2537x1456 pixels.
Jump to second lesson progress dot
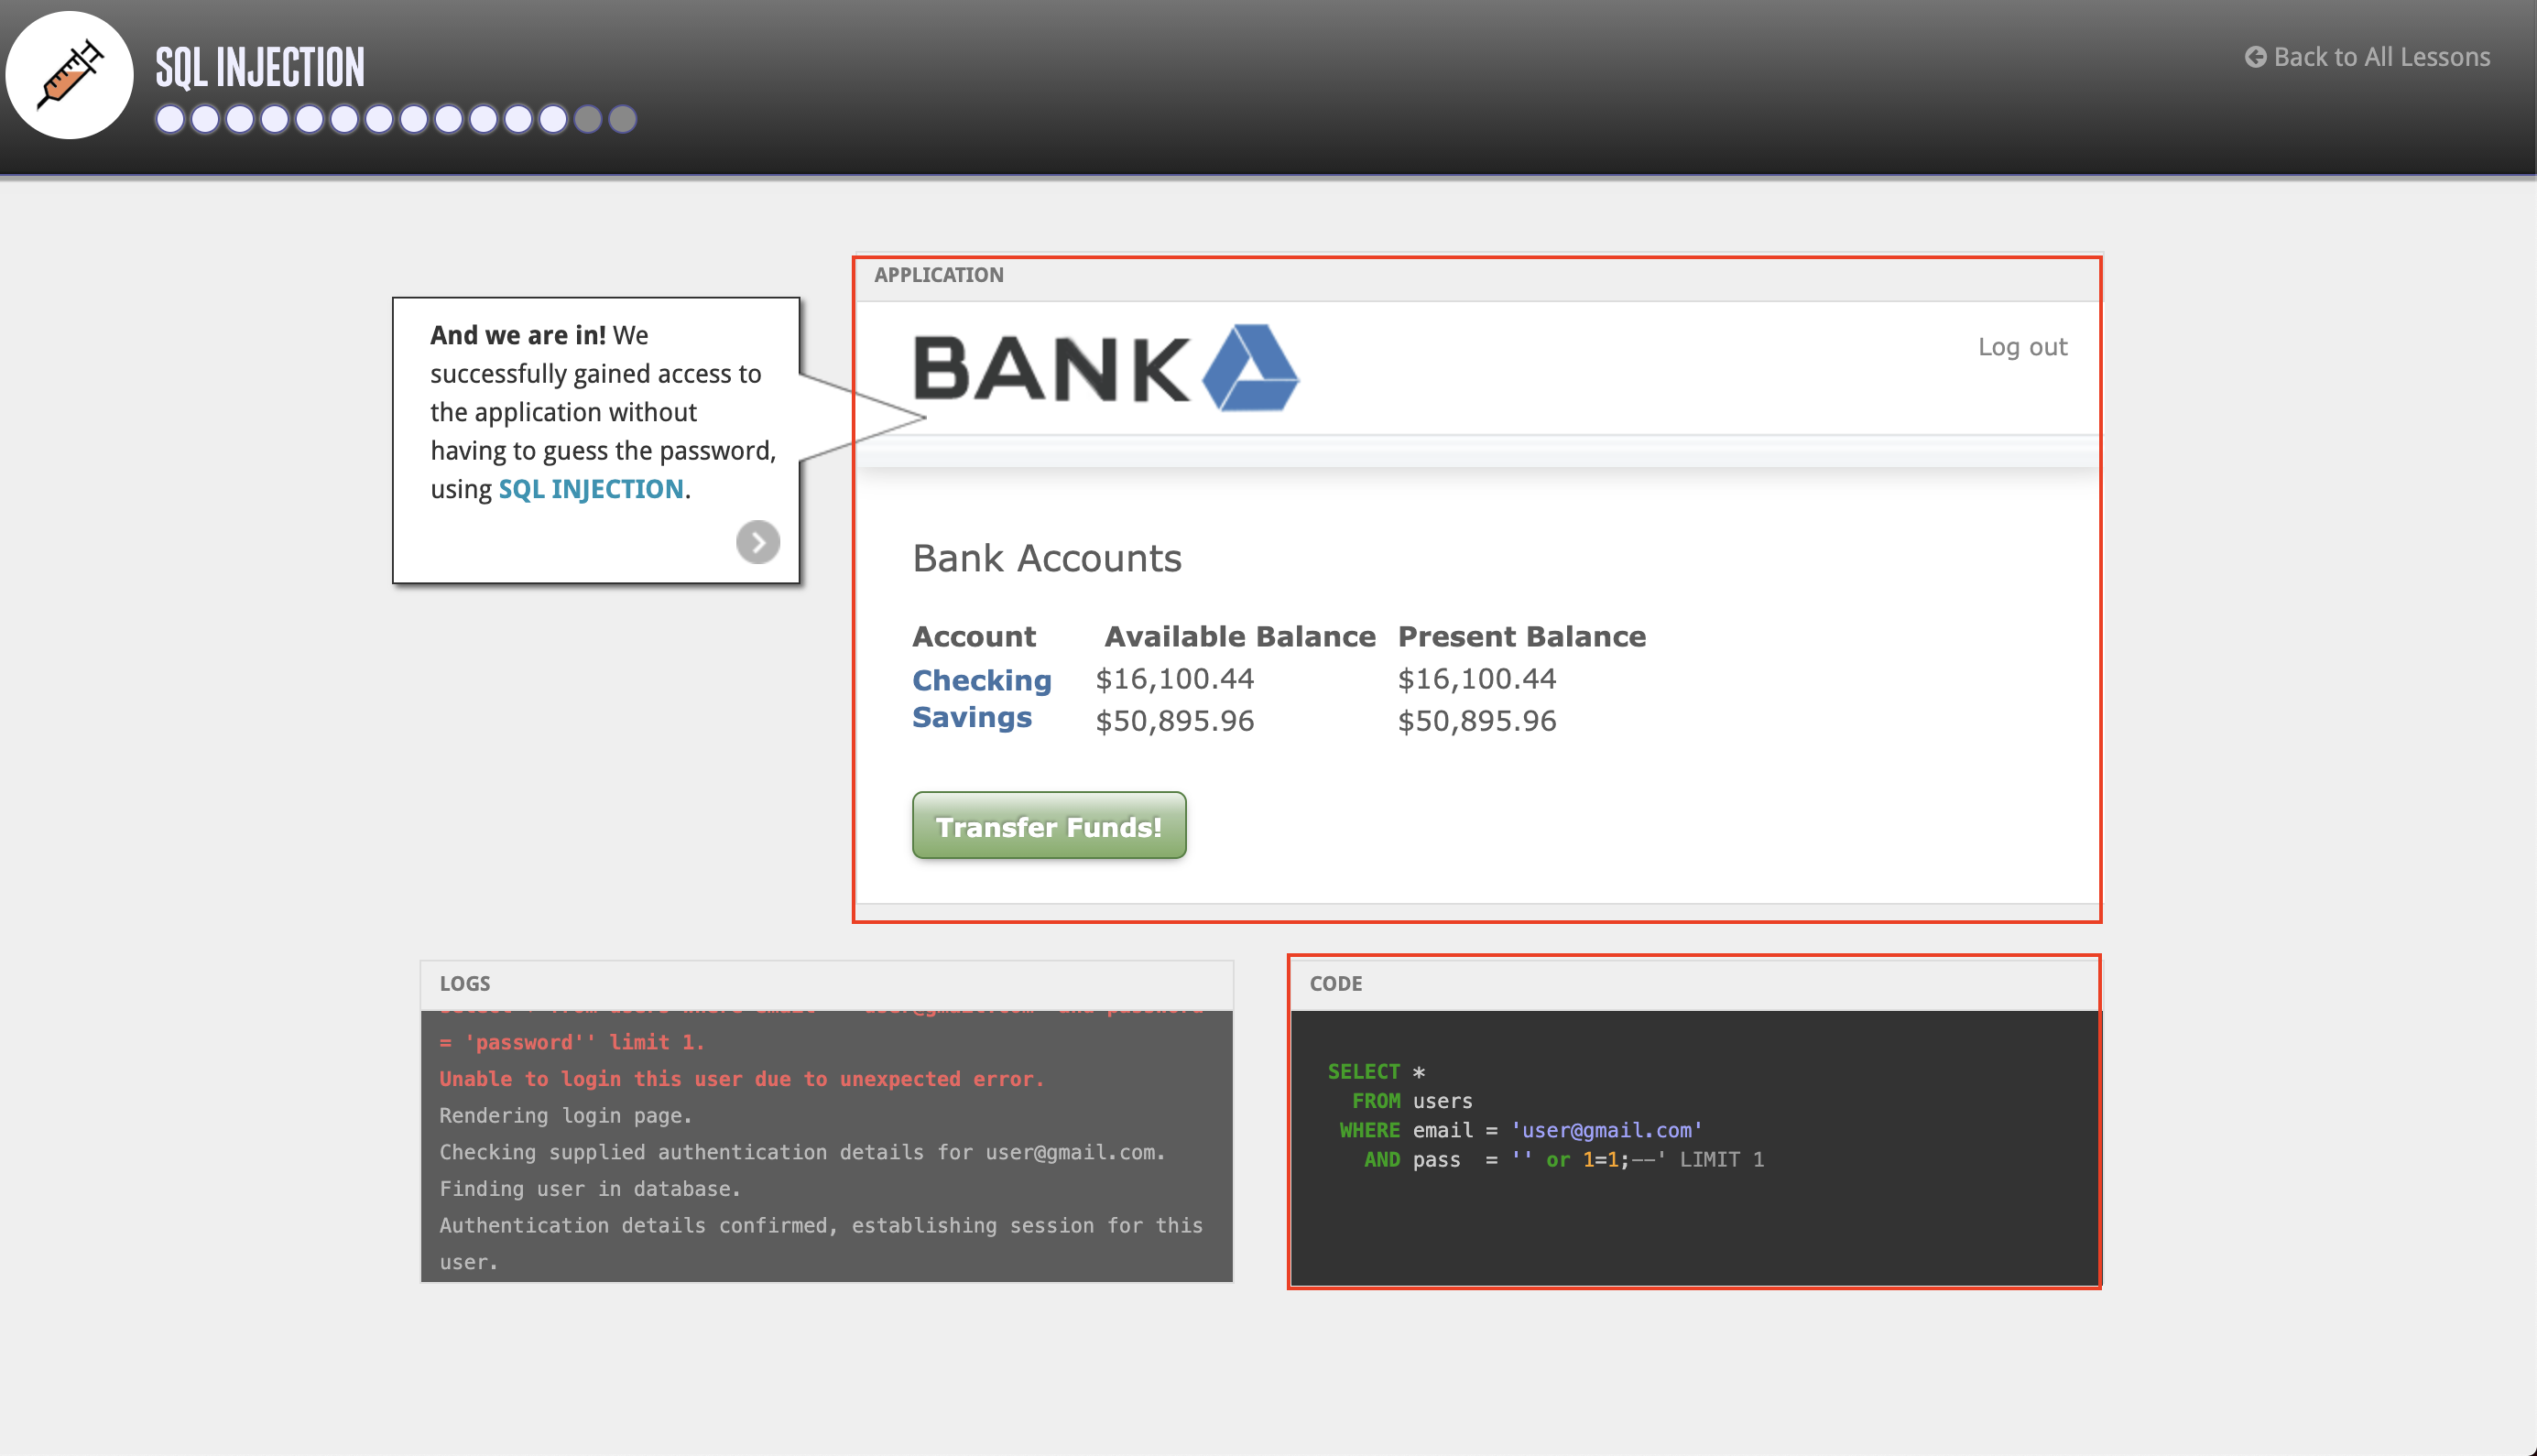(x=205, y=119)
